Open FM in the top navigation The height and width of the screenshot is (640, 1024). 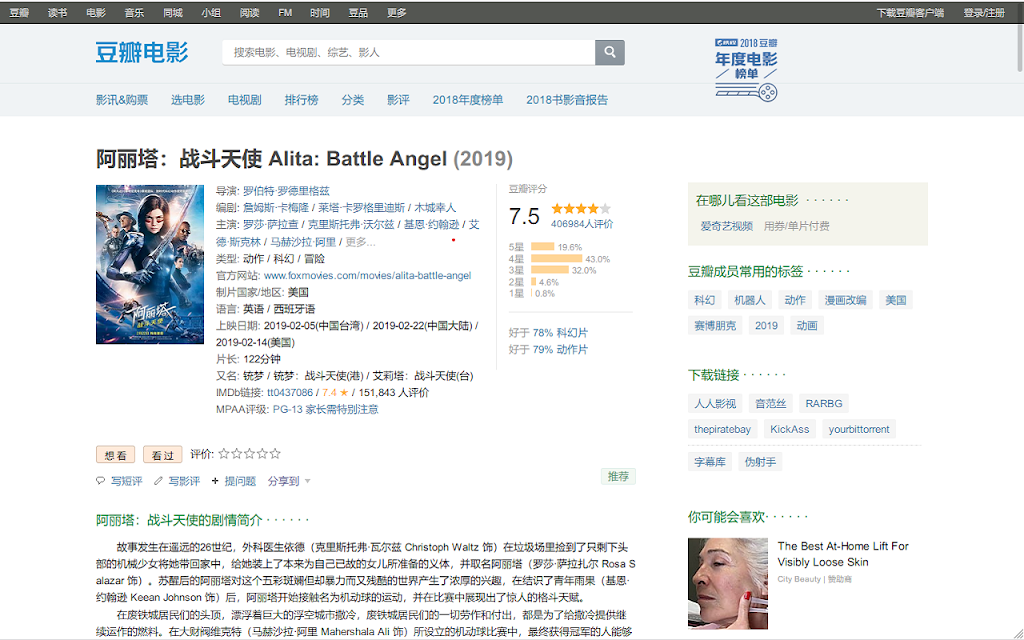tap(285, 12)
